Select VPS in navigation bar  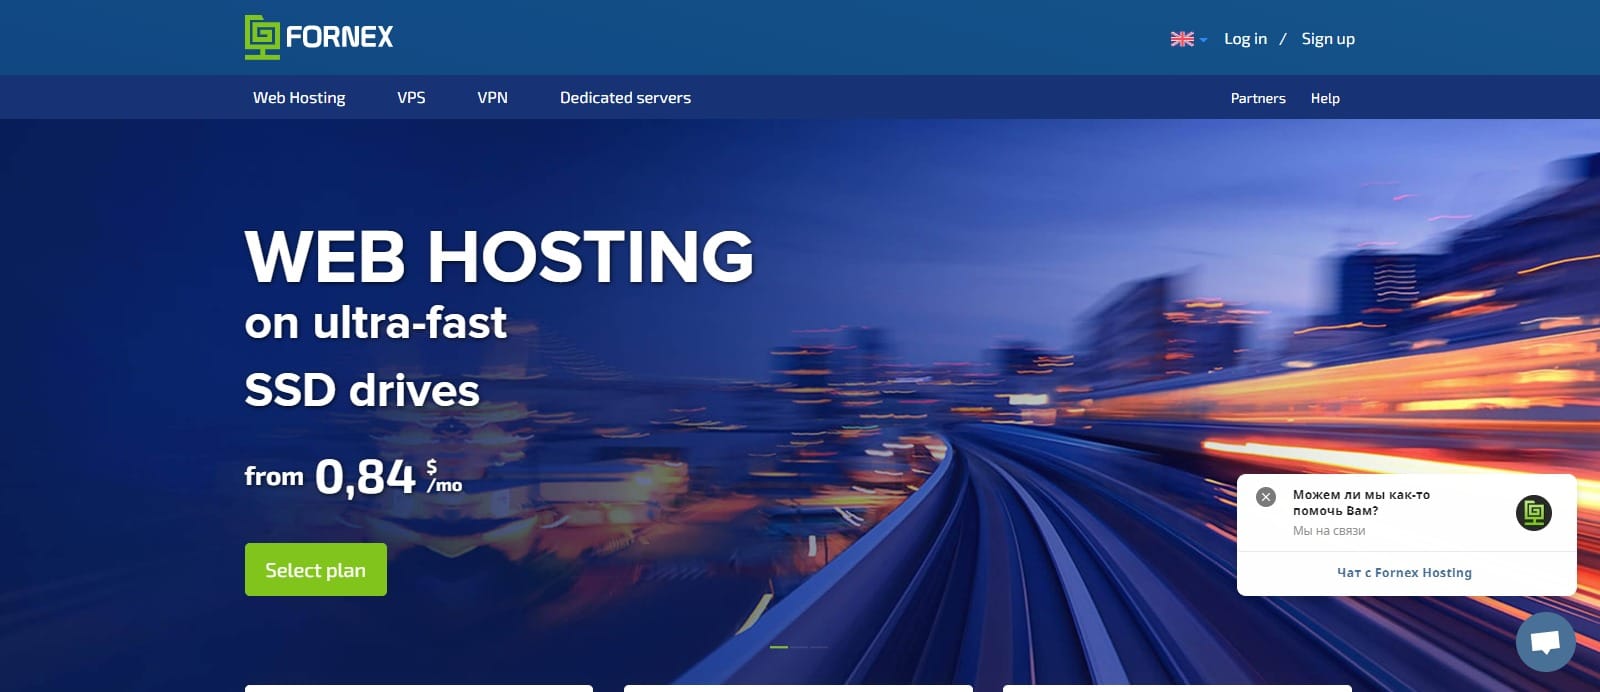pyautogui.click(x=411, y=97)
